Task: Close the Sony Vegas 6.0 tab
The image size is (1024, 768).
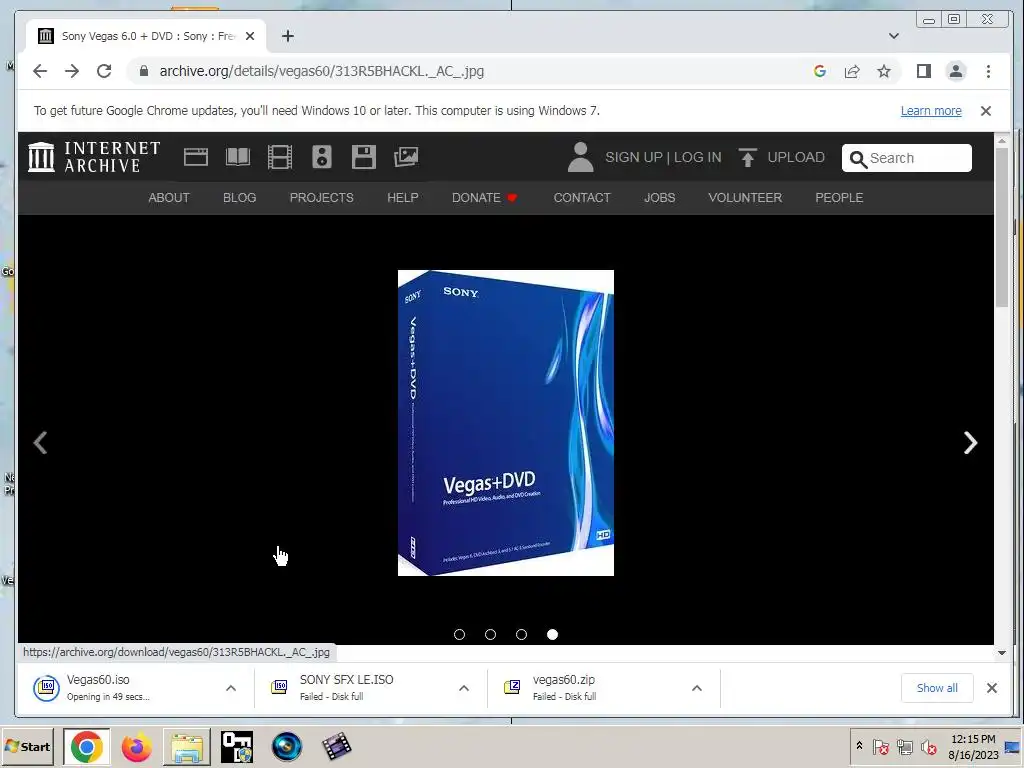Action: pos(249,36)
